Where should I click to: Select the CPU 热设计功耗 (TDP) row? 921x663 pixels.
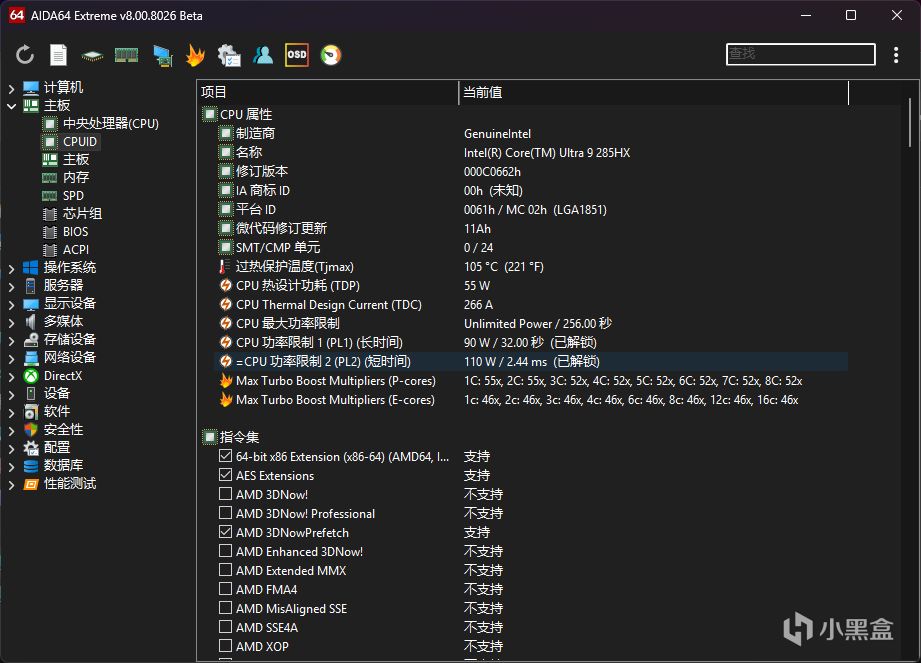pos(532,285)
